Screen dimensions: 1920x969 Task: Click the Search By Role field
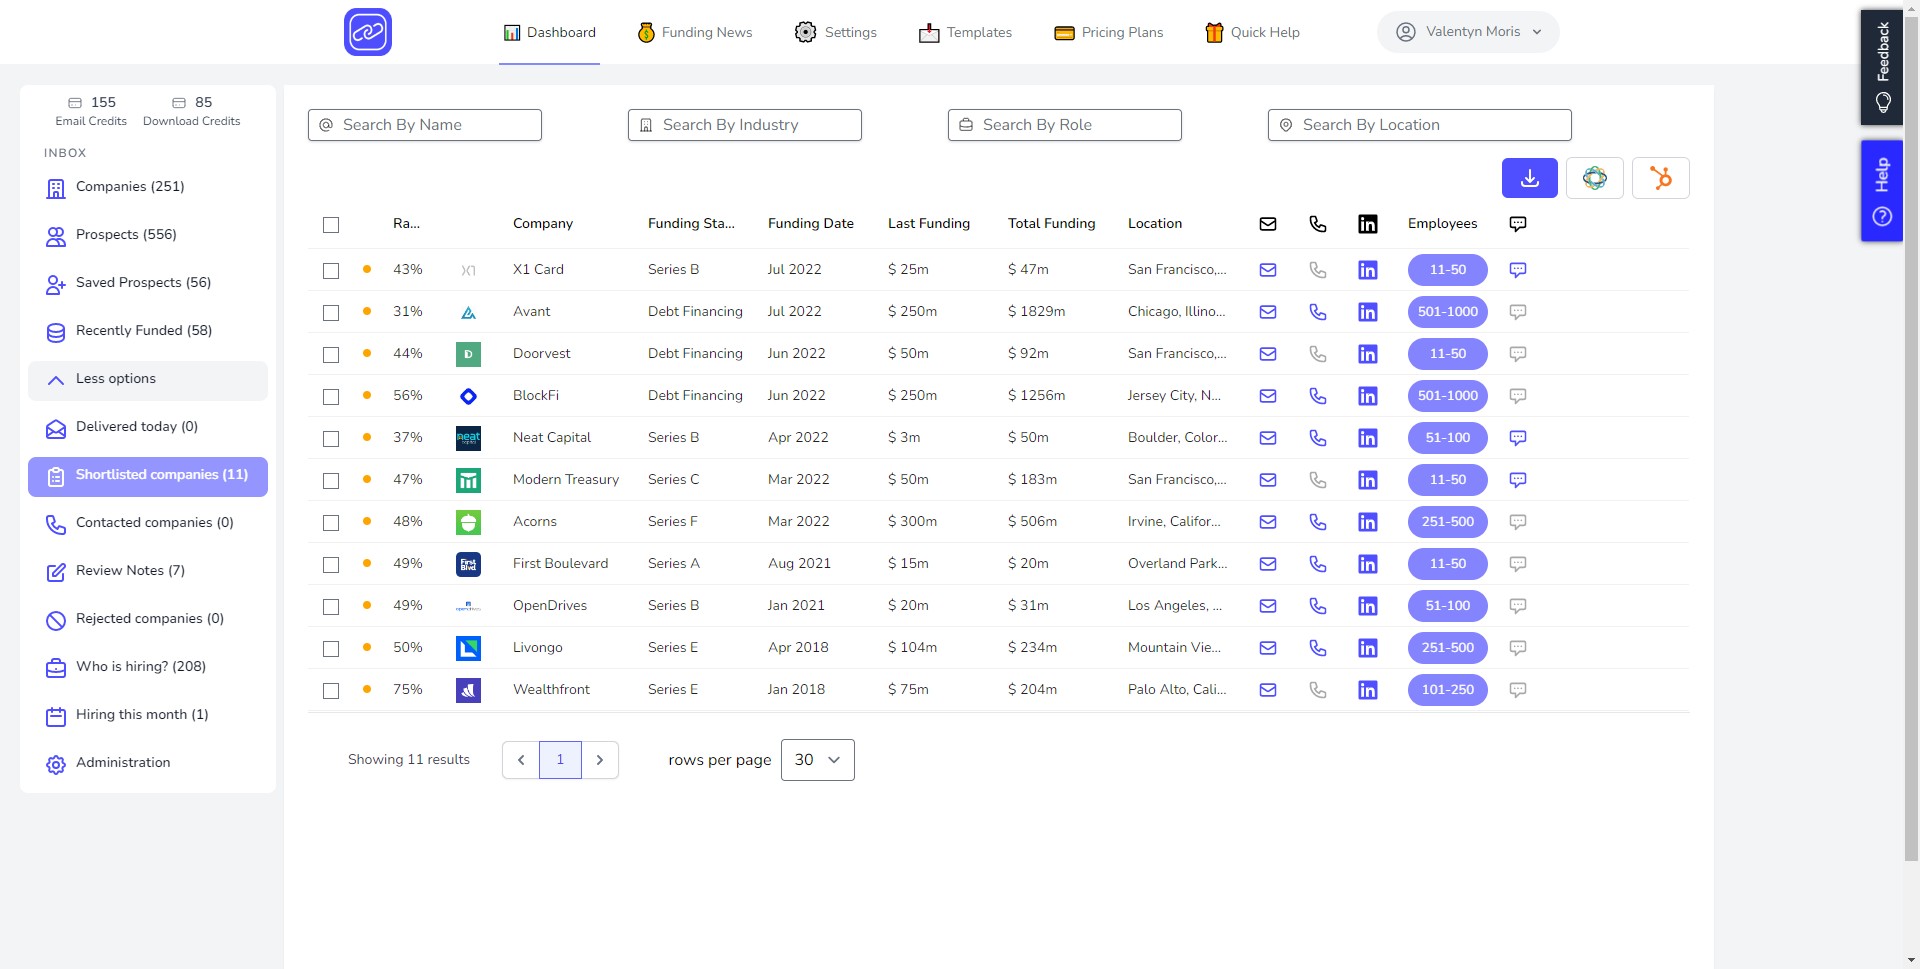click(x=1065, y=125)
